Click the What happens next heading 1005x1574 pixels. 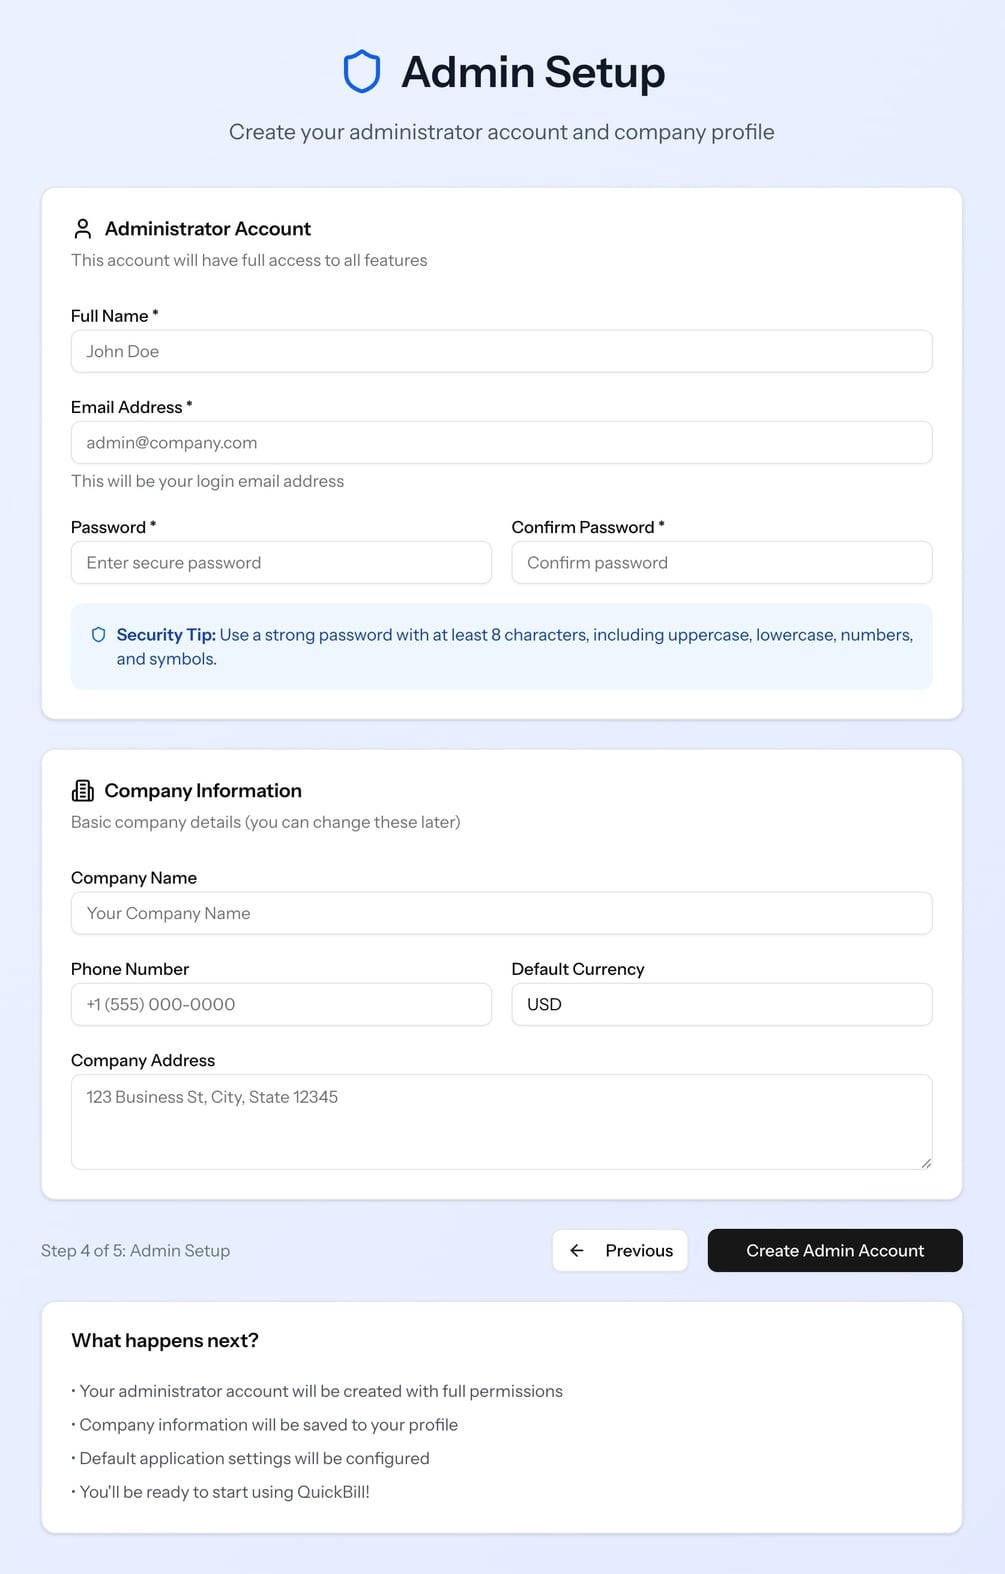tap(165, 1341)
